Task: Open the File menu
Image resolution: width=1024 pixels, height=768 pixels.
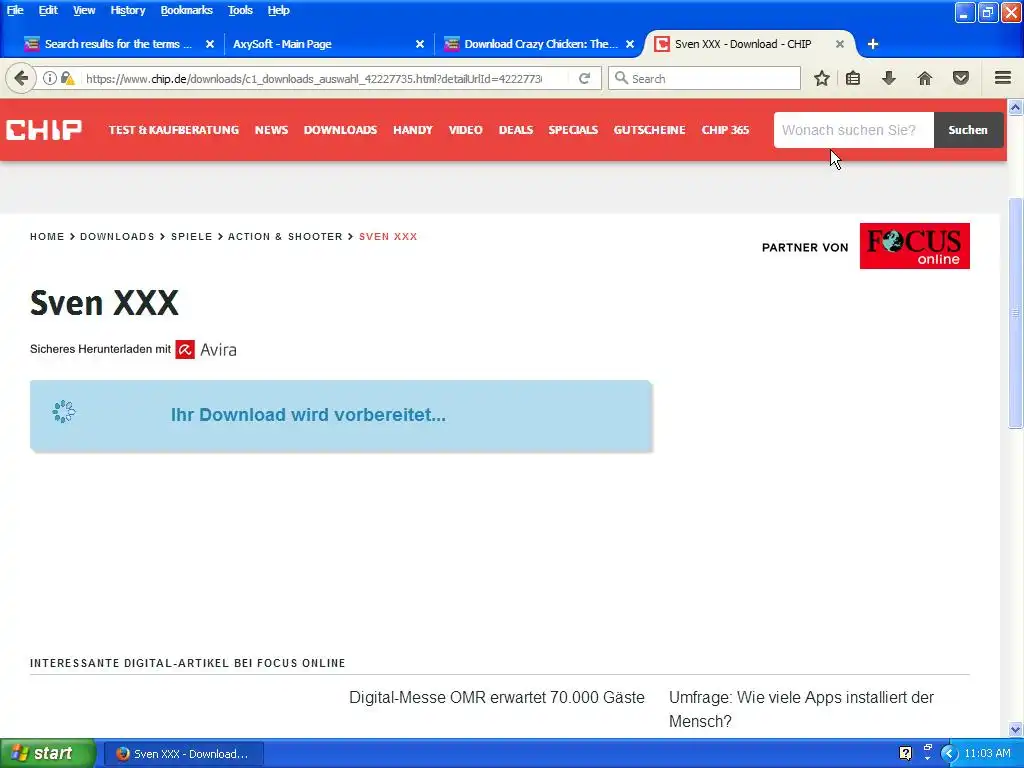Action: [x=15, y=10]
